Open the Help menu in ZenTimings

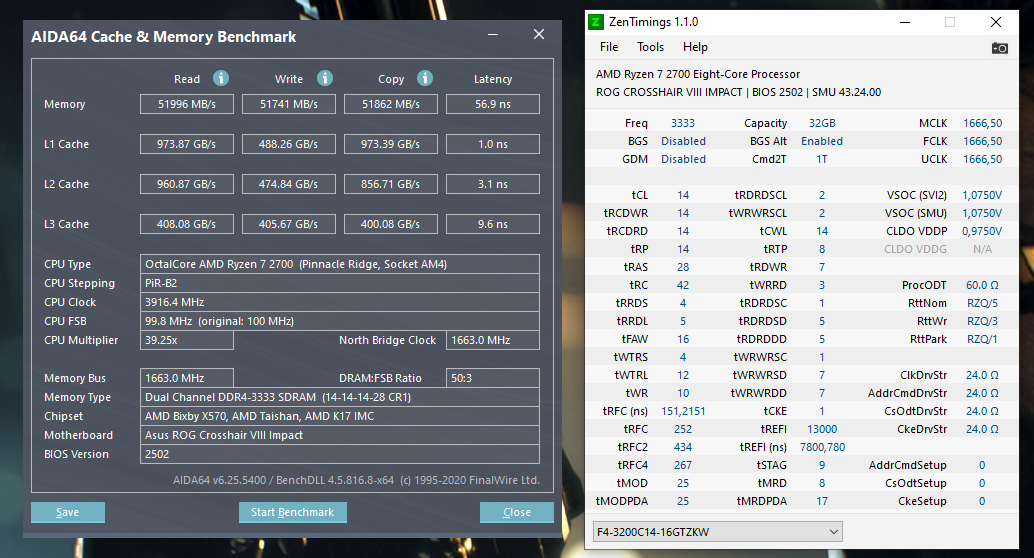point(695,47)
